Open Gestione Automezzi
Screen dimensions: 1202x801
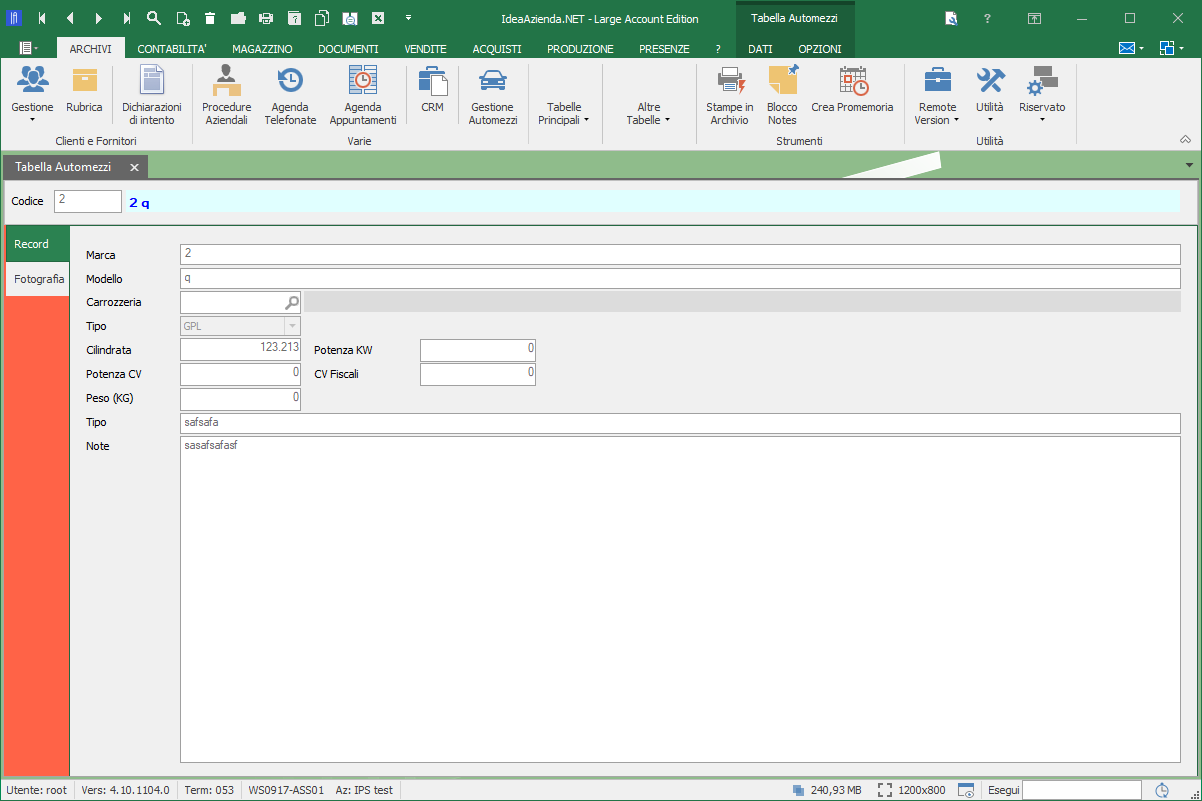(493, 96)
